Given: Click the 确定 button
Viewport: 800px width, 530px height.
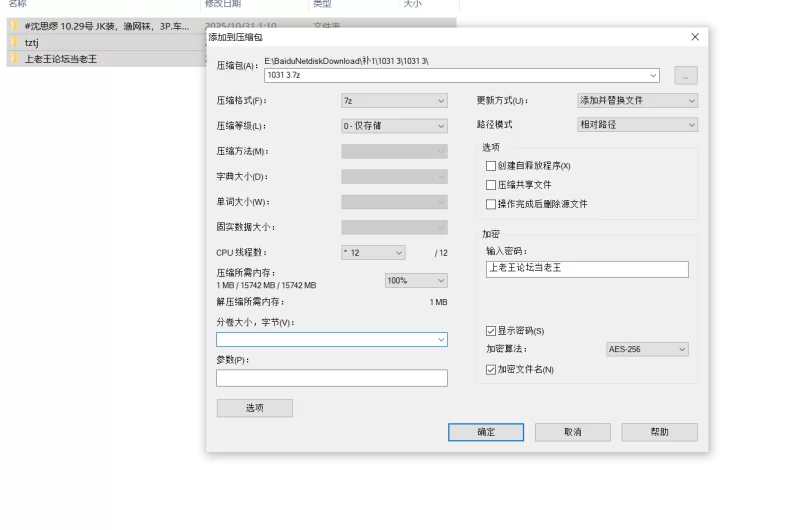Looking at the screenshot, I should [486, 432].
